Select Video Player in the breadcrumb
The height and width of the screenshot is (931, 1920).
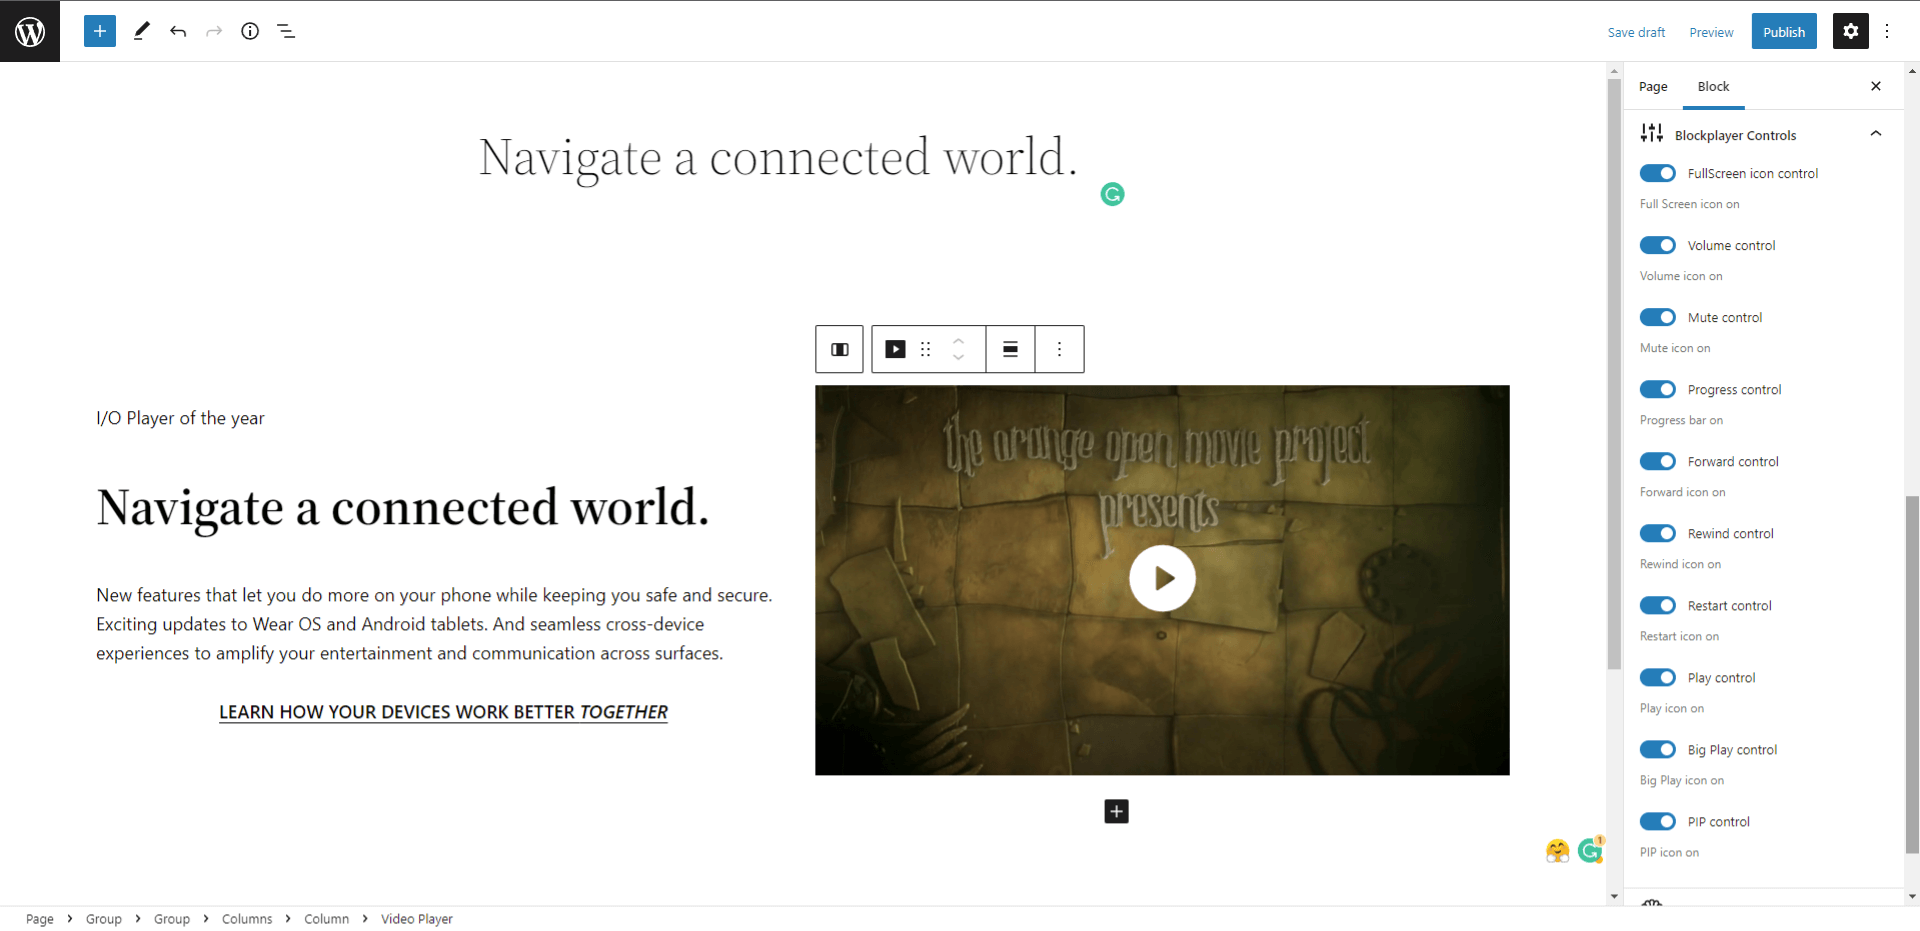click(x=417, y=919)
